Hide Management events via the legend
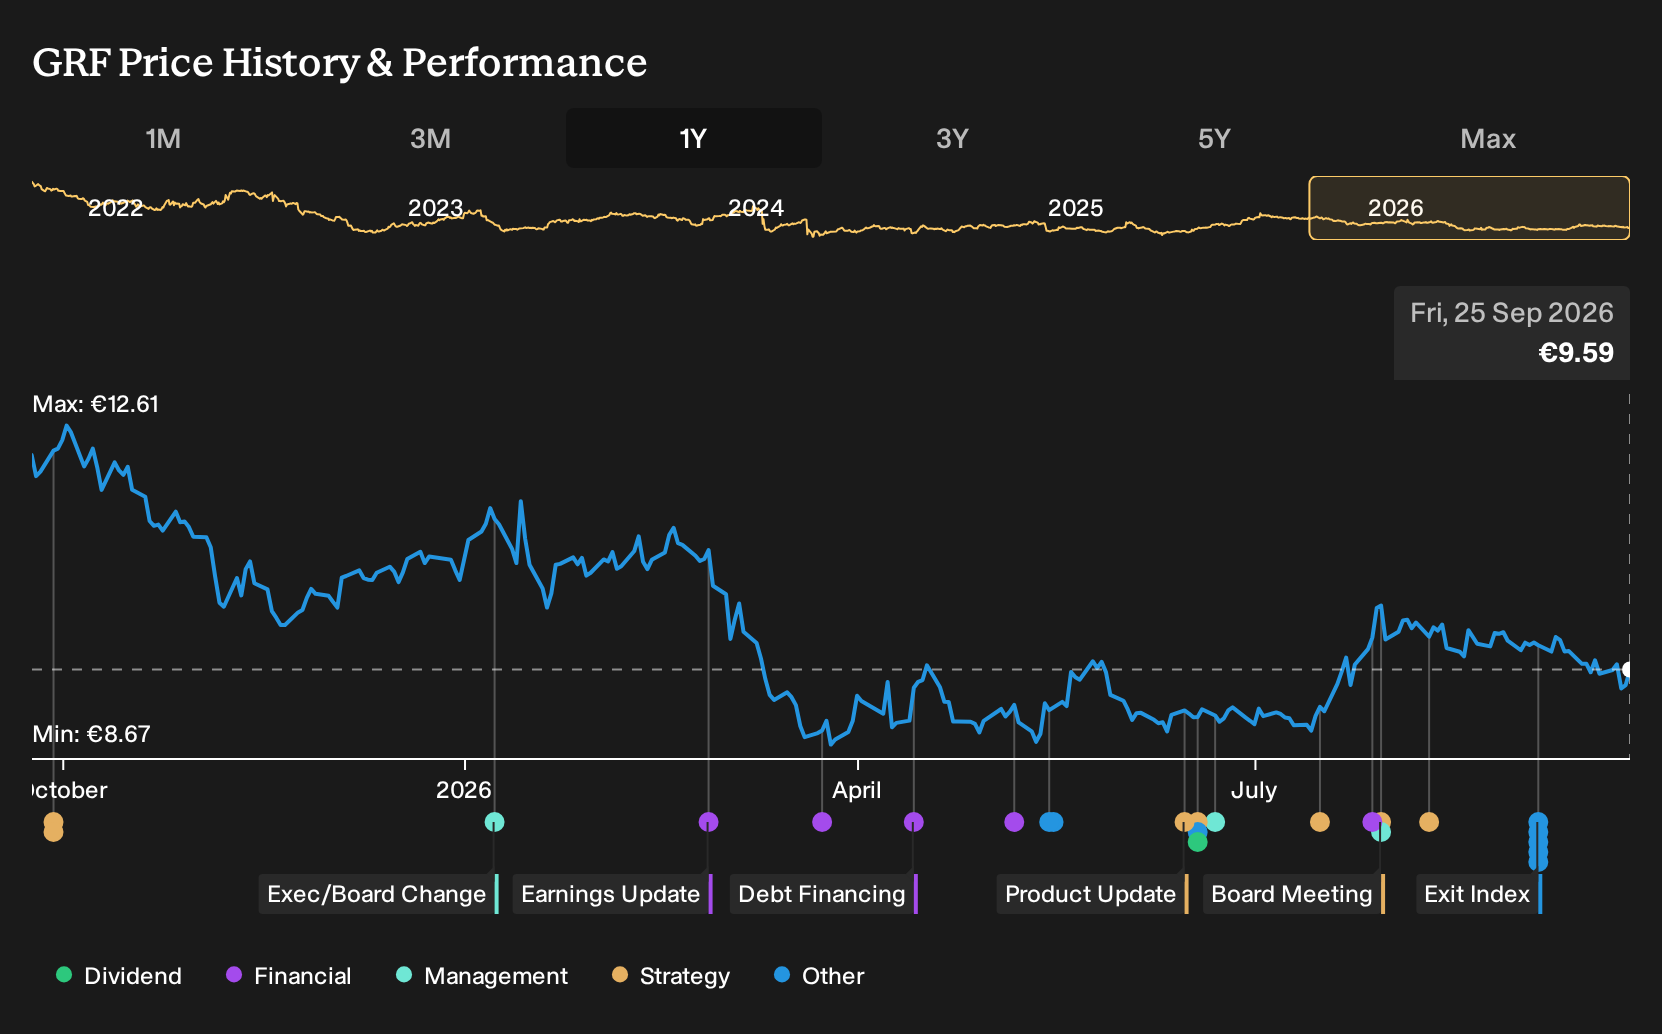Screen dimensions: 1662x1034 click(482, 976)
